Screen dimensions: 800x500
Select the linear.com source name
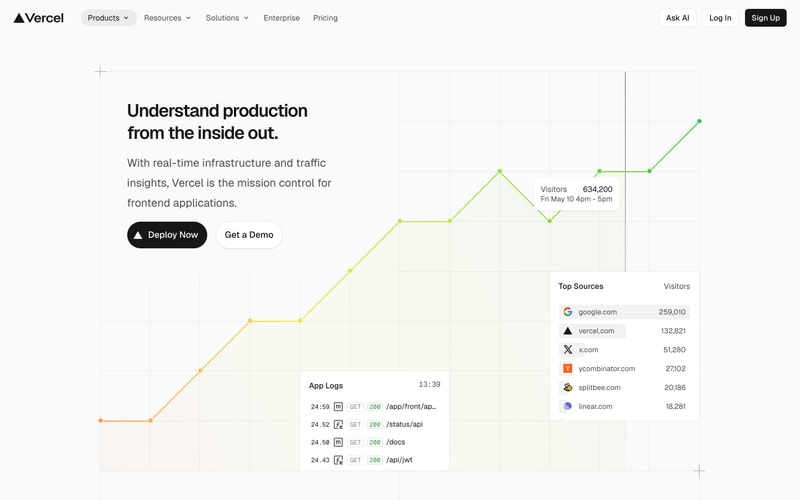click(595, 406)
